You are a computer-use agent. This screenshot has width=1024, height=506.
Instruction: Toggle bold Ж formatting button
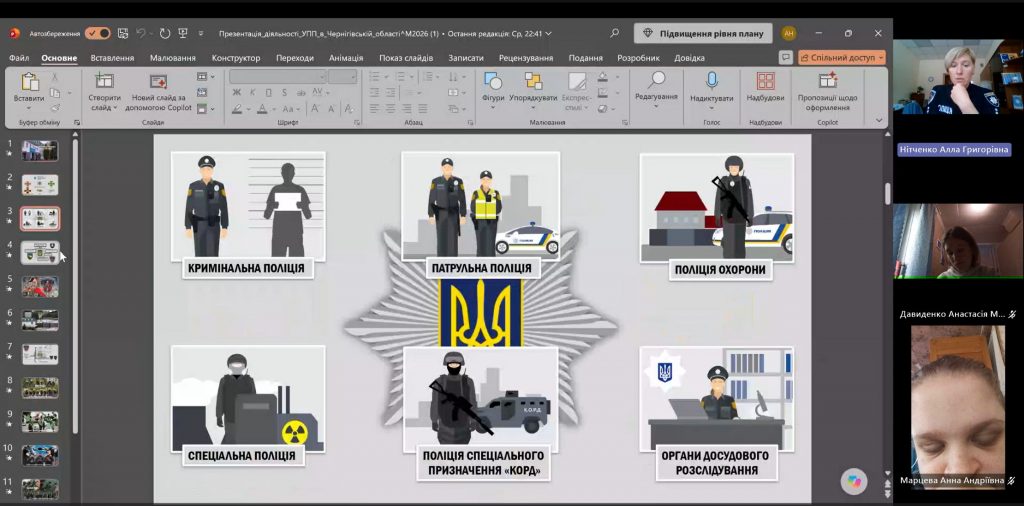coord(236,93)
